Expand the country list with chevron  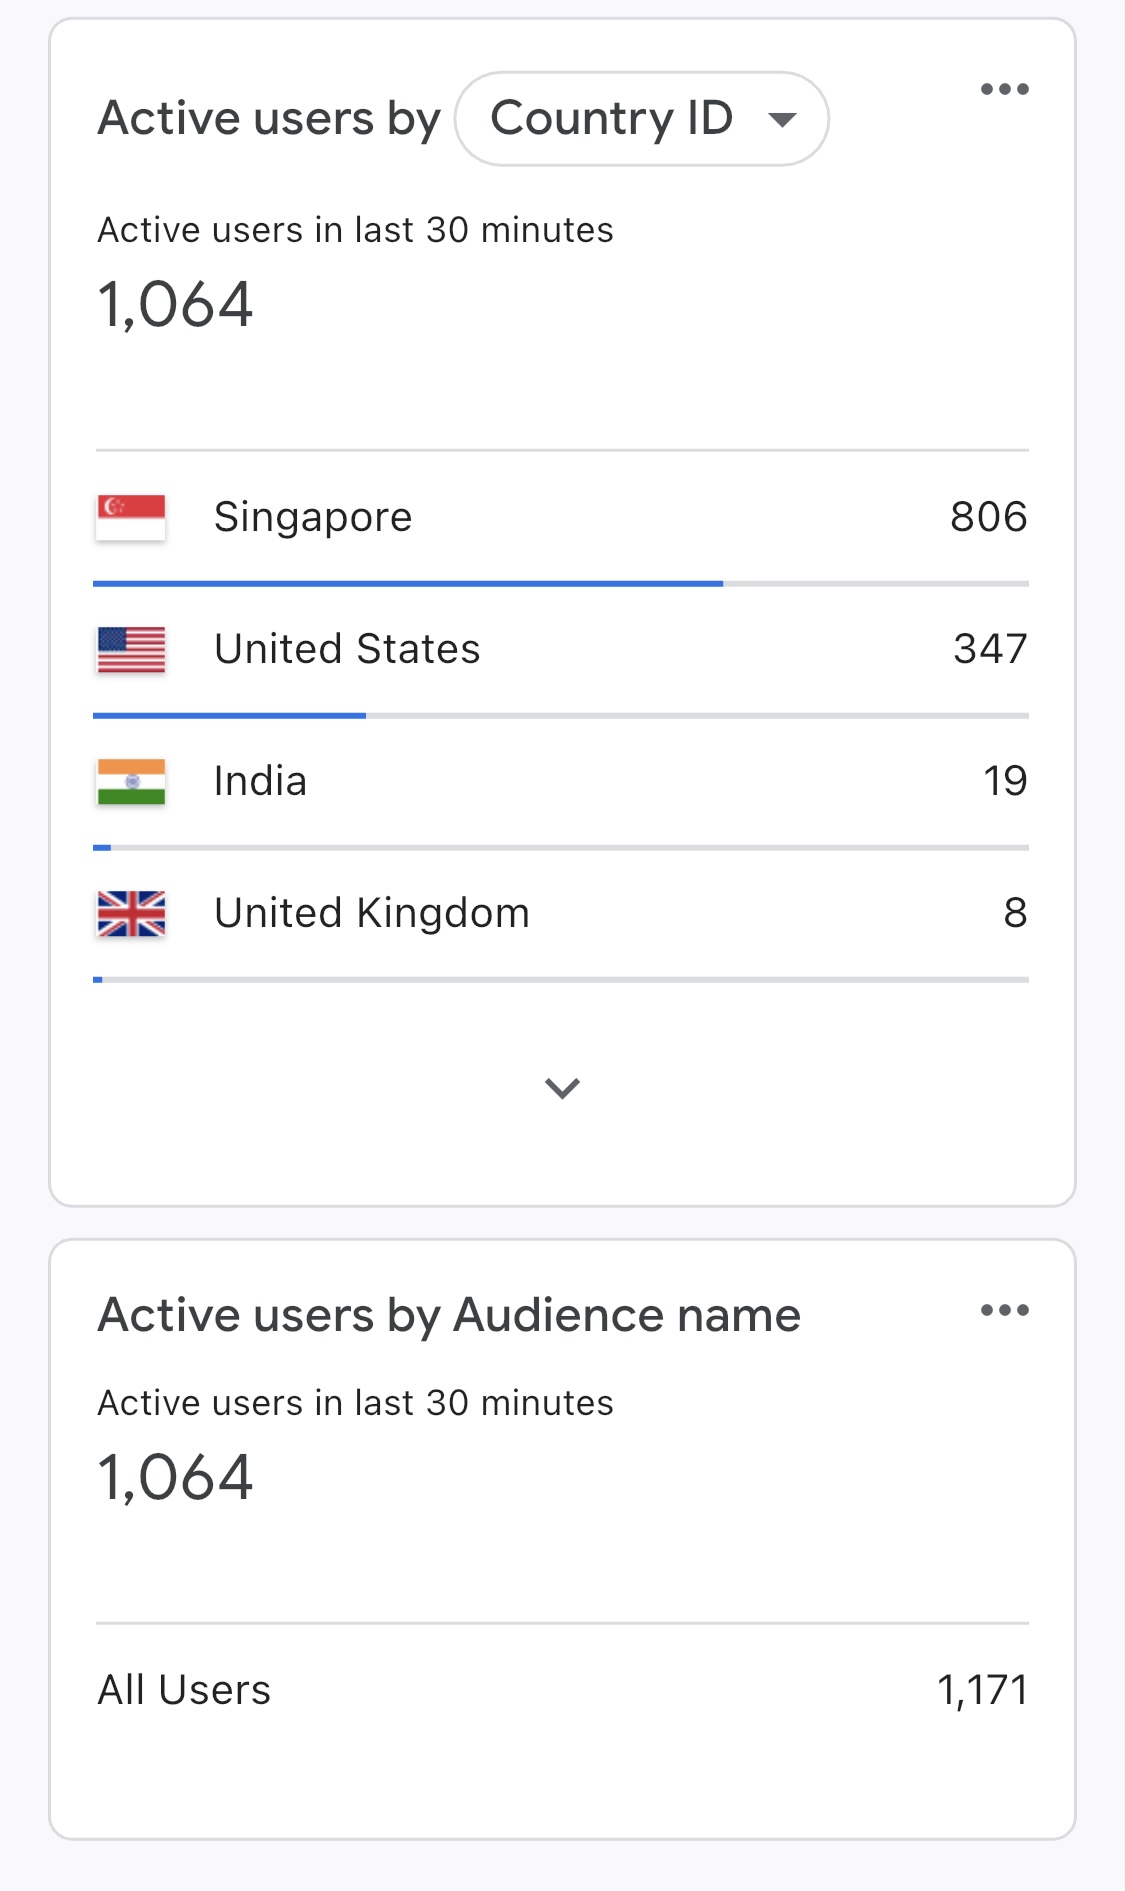(x=562, y=1088)
